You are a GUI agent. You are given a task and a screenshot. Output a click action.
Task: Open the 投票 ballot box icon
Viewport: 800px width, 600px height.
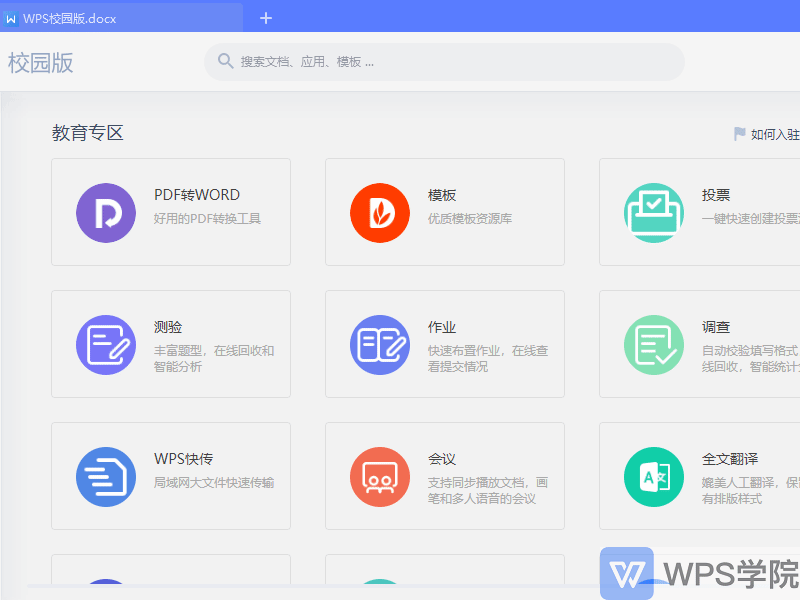(x=654, y=213)
